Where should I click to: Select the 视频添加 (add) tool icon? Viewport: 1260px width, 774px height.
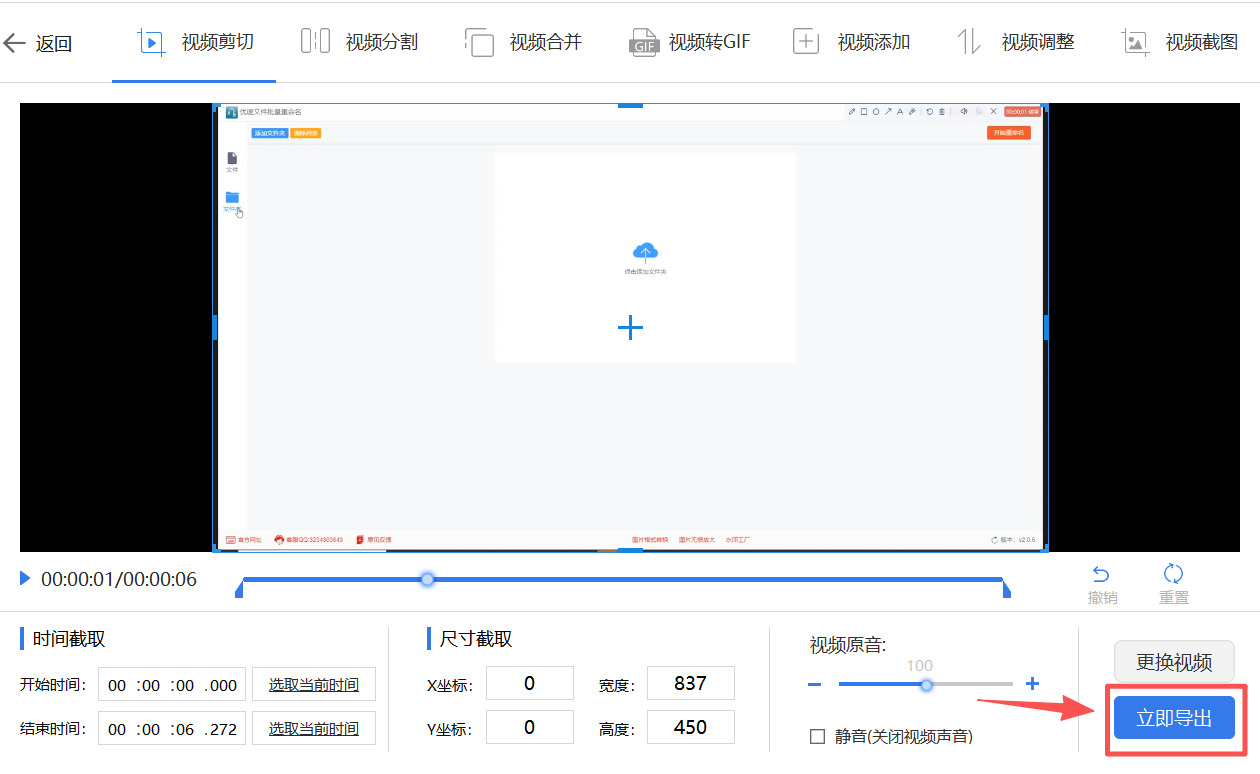(x=806, y=42)
